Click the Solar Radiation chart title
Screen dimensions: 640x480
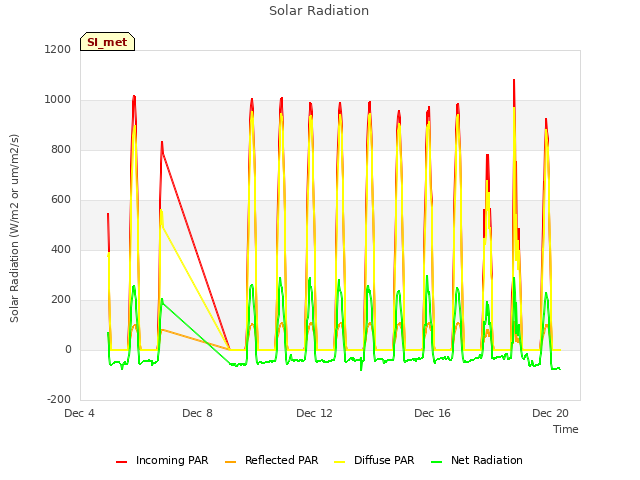pyautogui.click(x=319, y=11)
